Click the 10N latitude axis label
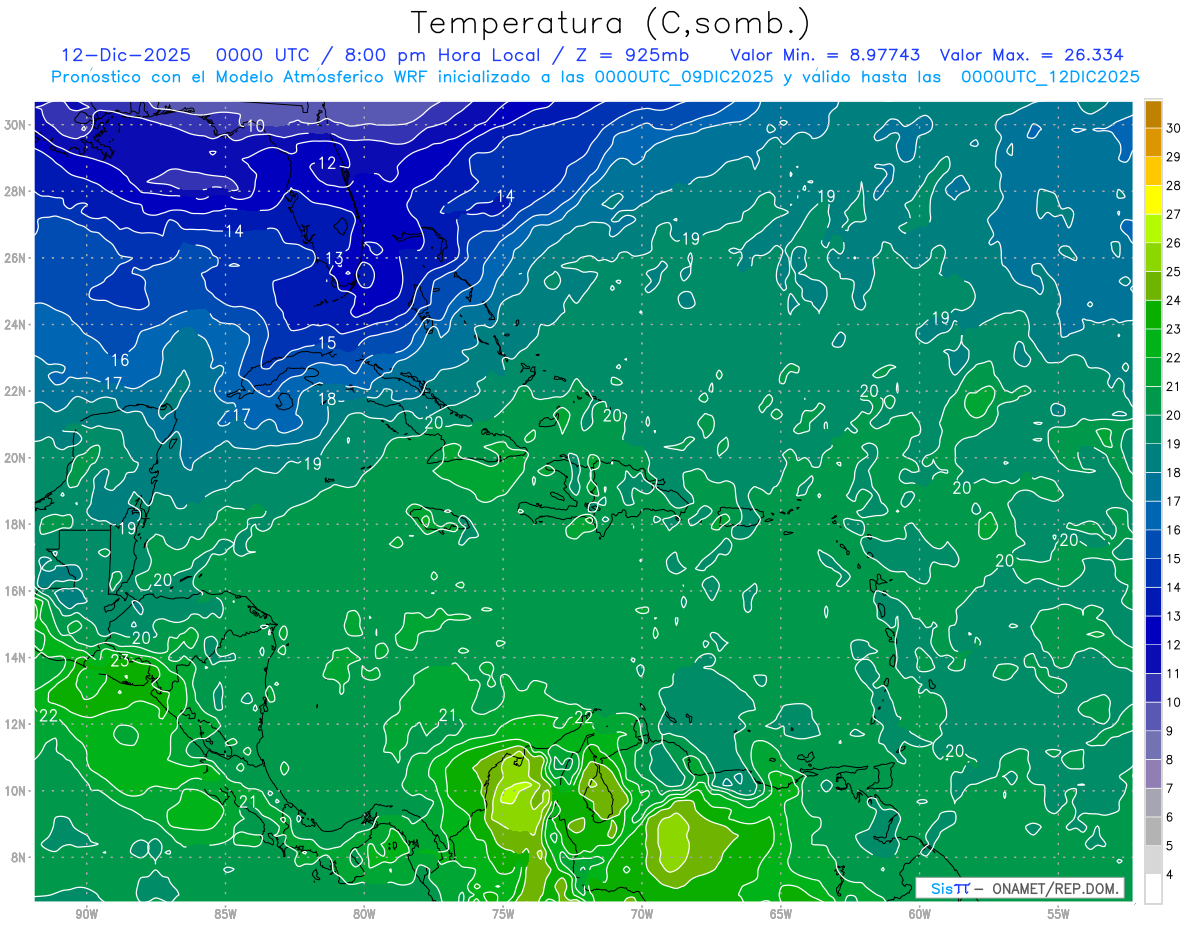Screen dimensions: 1200x927 click(x=15, y=790)
